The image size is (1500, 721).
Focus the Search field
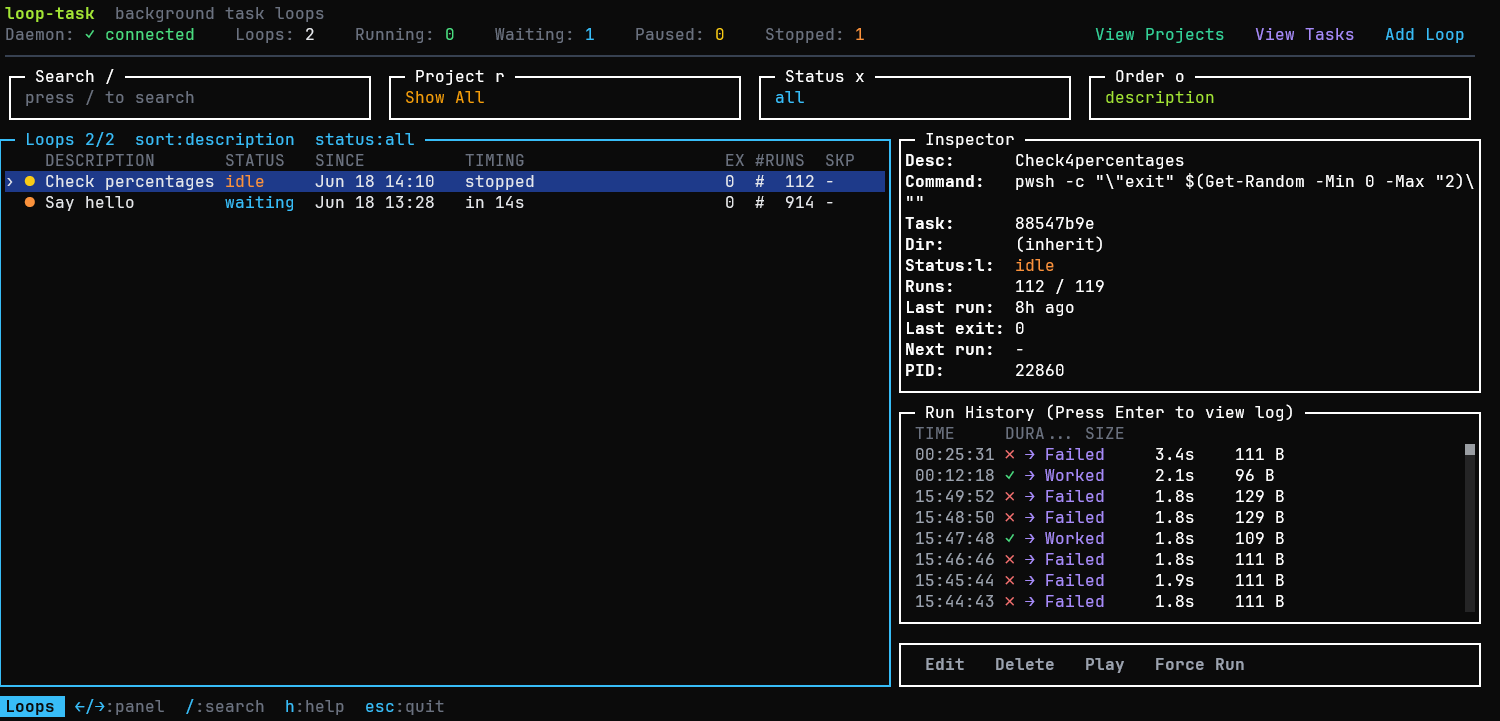click(190, 98)
